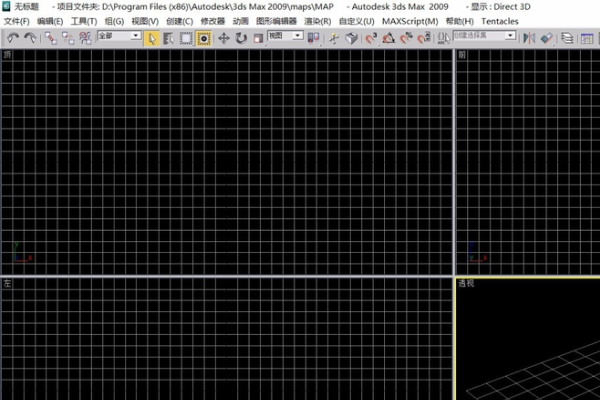Open the 组(G) menu
This screenshot has width=600, height=400.
coord(114,21)
